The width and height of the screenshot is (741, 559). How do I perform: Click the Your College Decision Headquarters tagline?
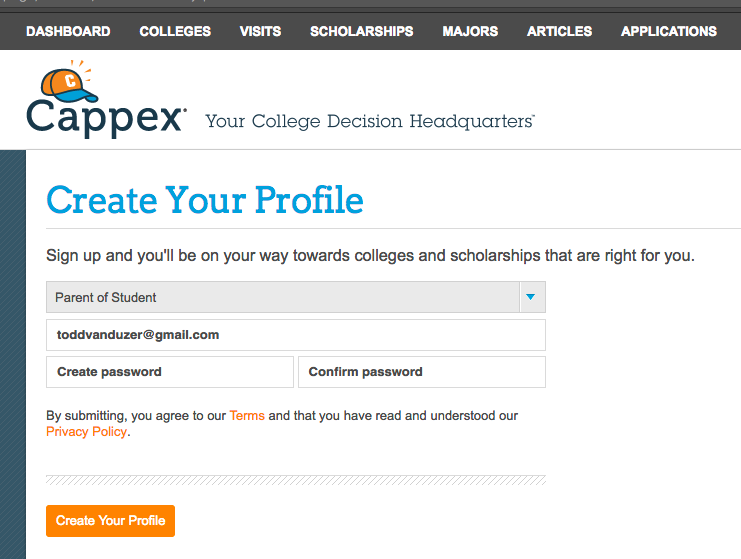pyautogui.click(x=370, y=121)
